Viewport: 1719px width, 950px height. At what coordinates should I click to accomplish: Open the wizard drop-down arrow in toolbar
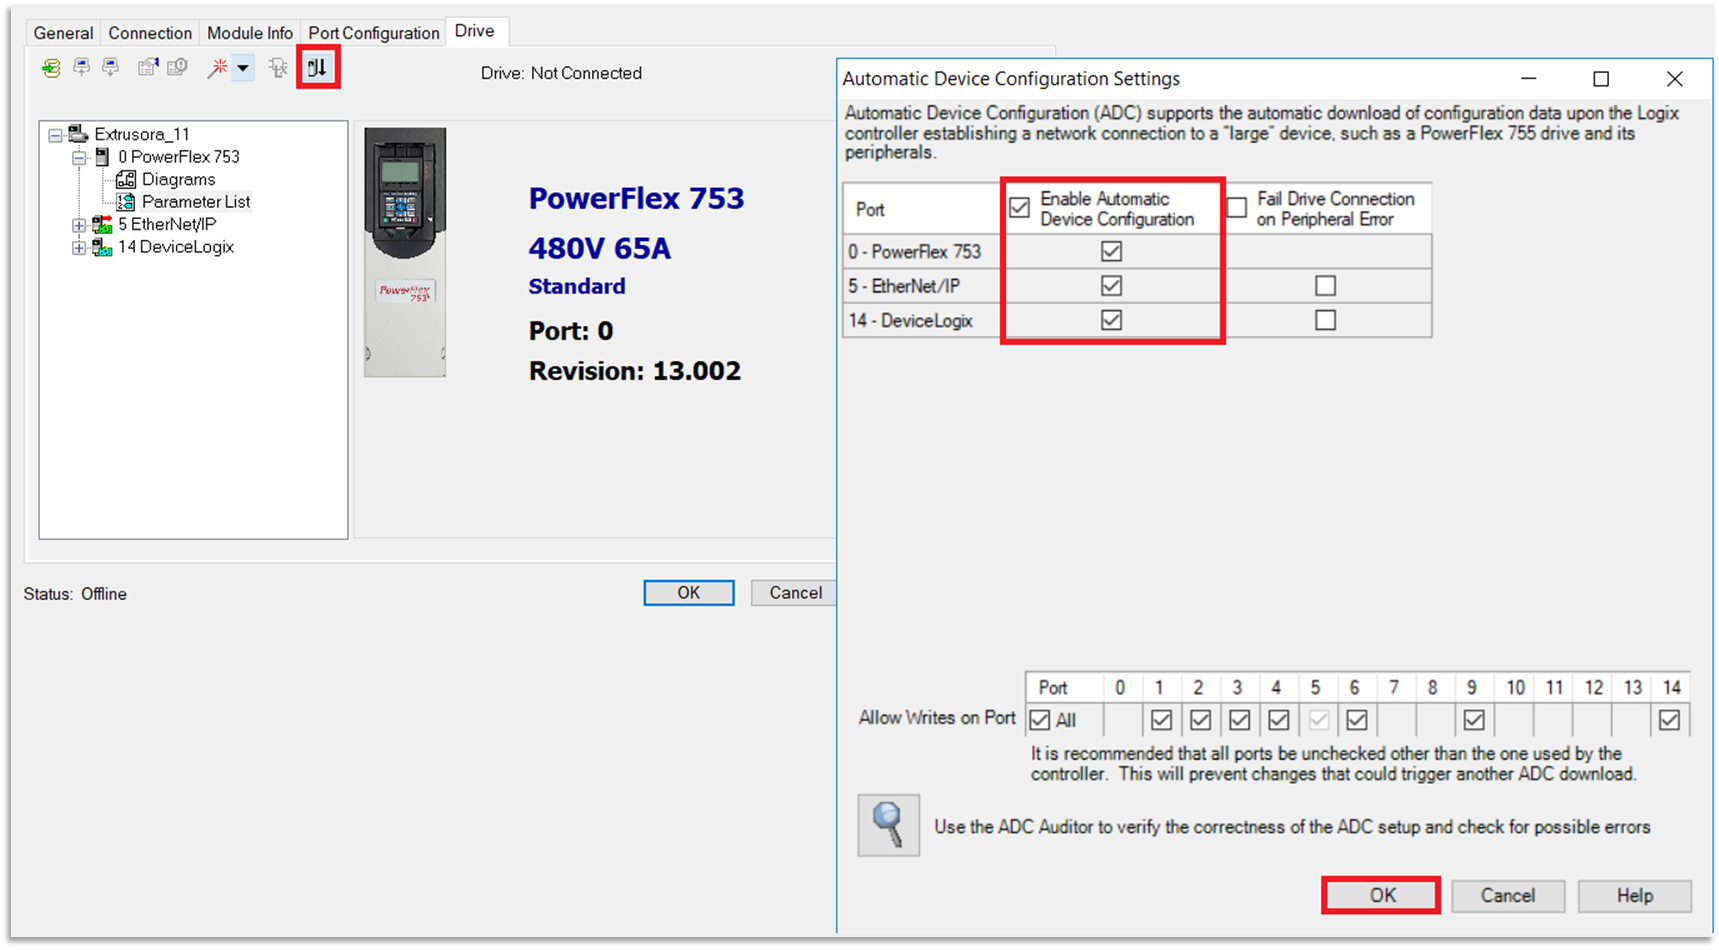pyautogui.click(x=242, y=68)
